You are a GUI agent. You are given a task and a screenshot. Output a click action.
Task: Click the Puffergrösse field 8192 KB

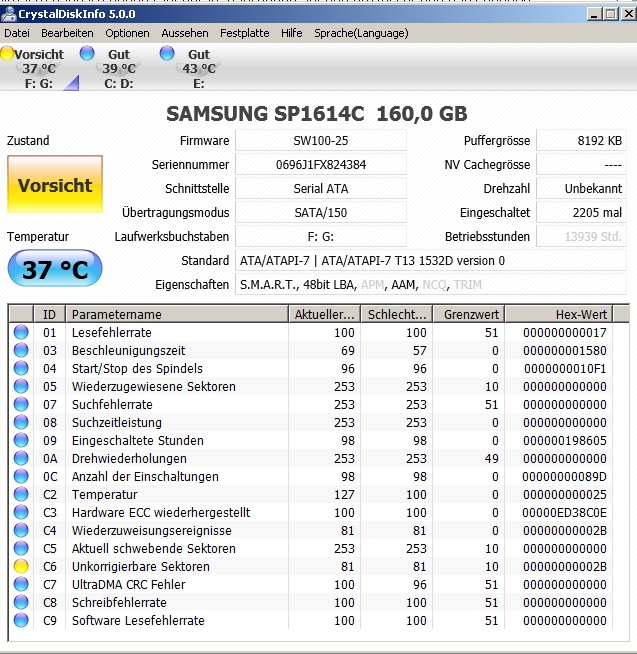(582, 141)
